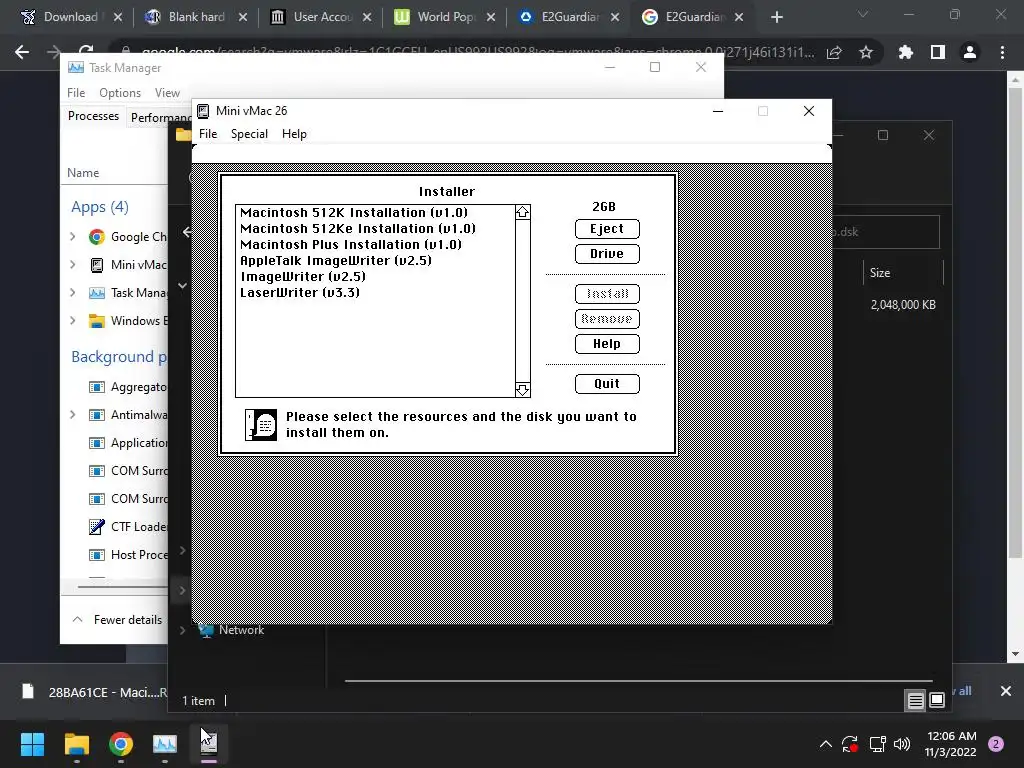Click the Eject button in Installer
Screen dimensions: 1024x768
[x=607, y=229]
